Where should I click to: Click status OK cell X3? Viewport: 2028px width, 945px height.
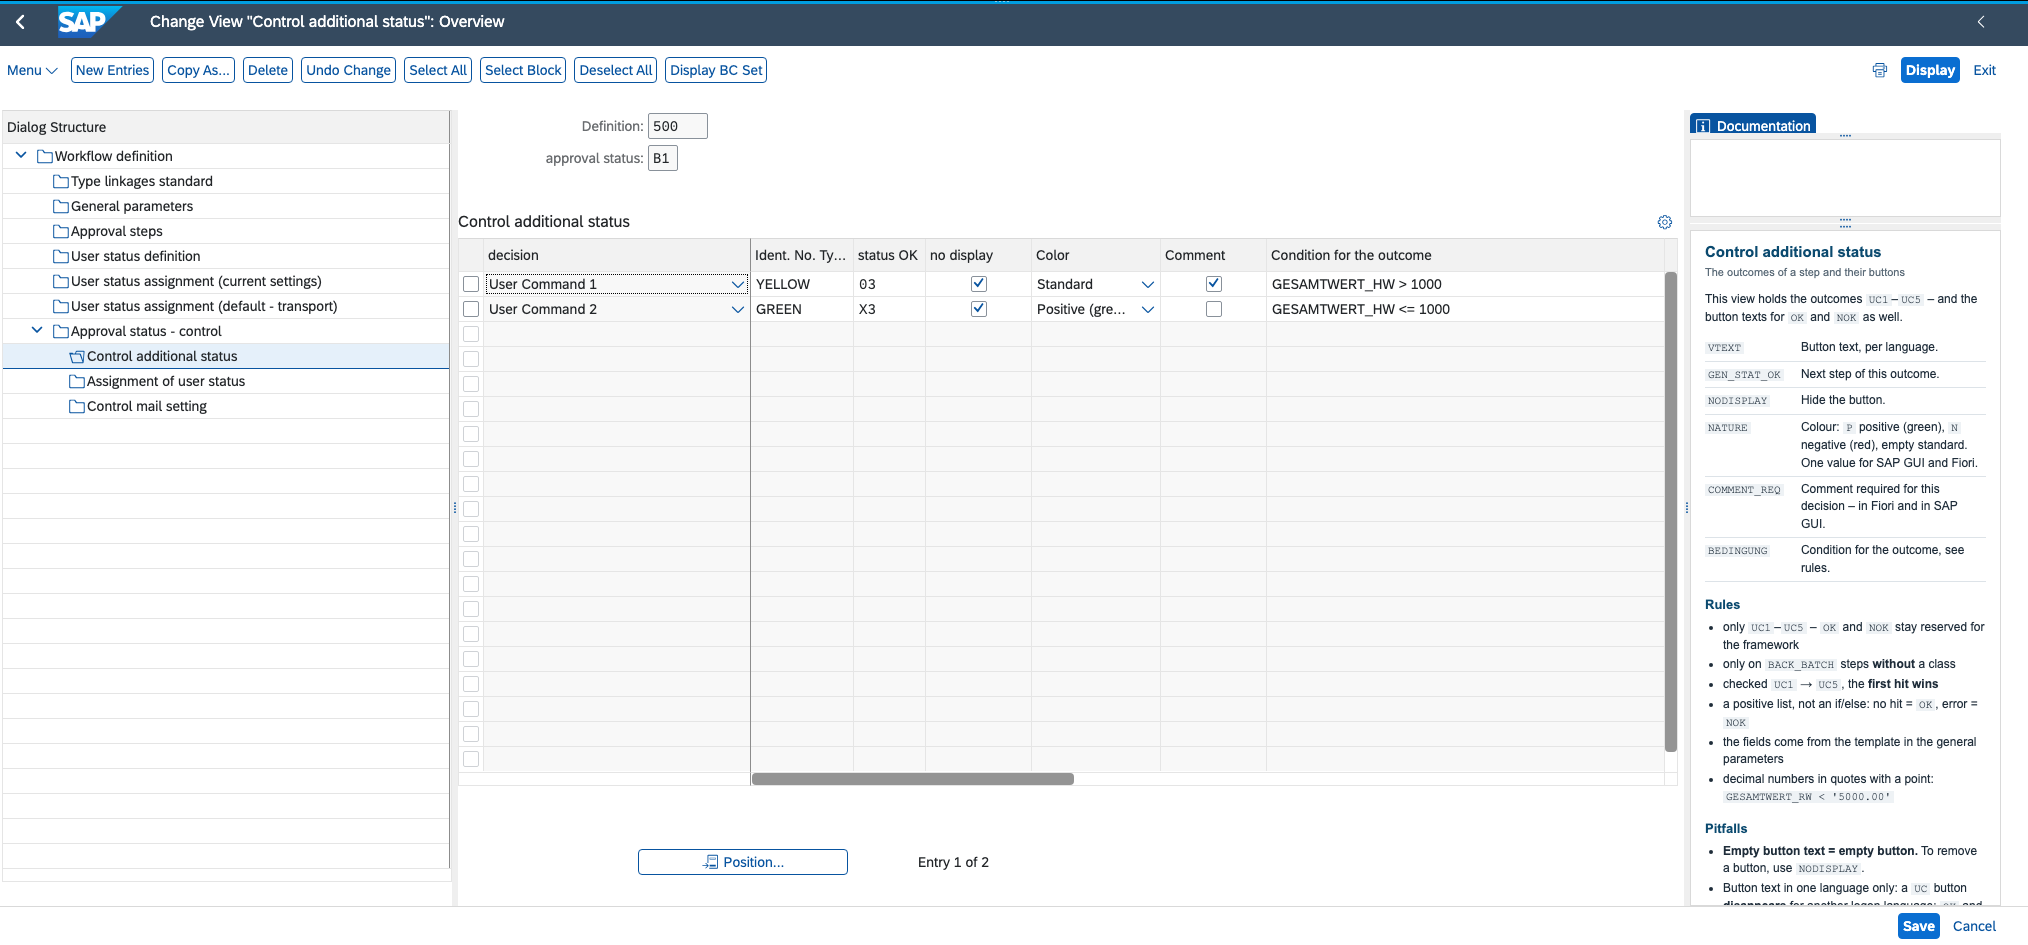point(889,309)
